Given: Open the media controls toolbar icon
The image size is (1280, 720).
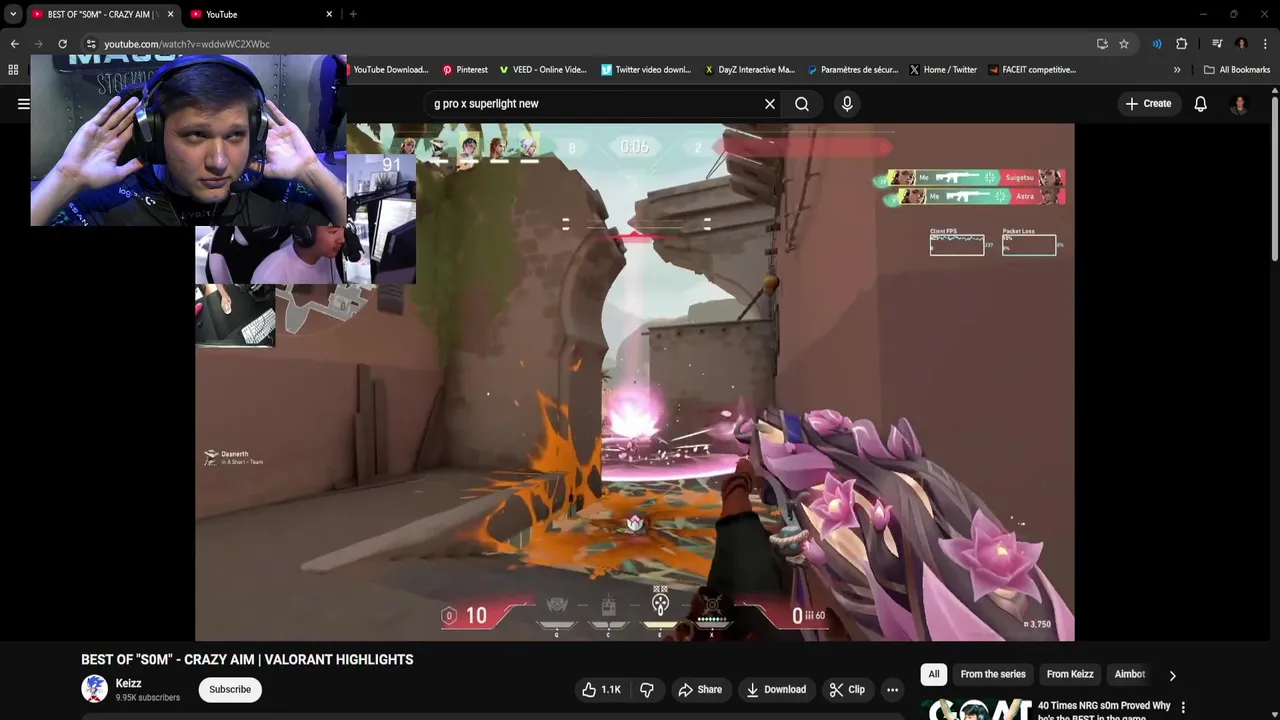Looking at the screenshot, I should coord(1217,44).
